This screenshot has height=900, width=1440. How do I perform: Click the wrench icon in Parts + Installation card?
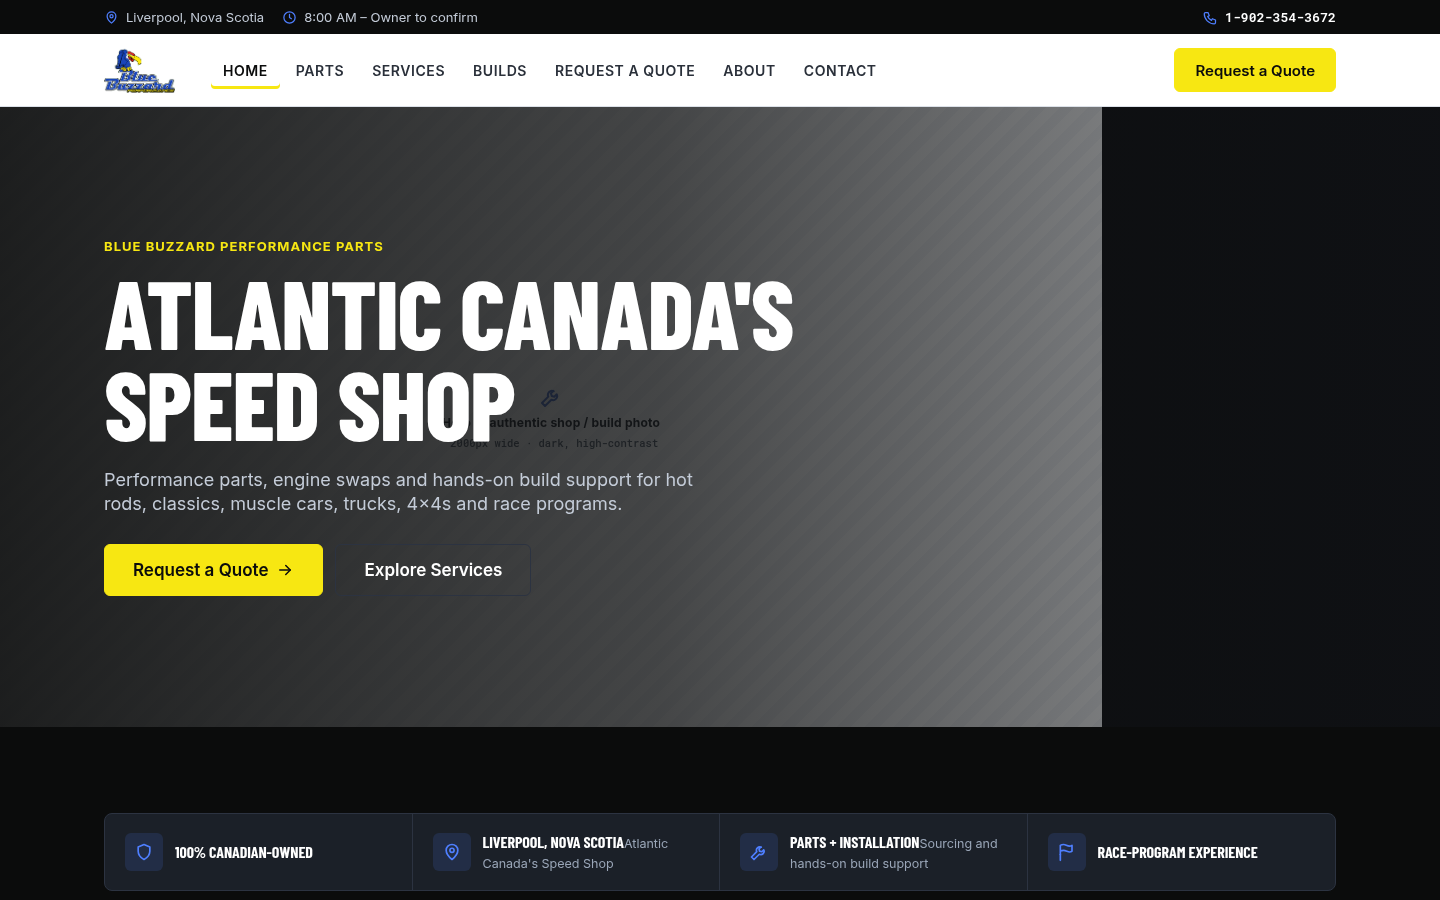click(x=759, y=852)
